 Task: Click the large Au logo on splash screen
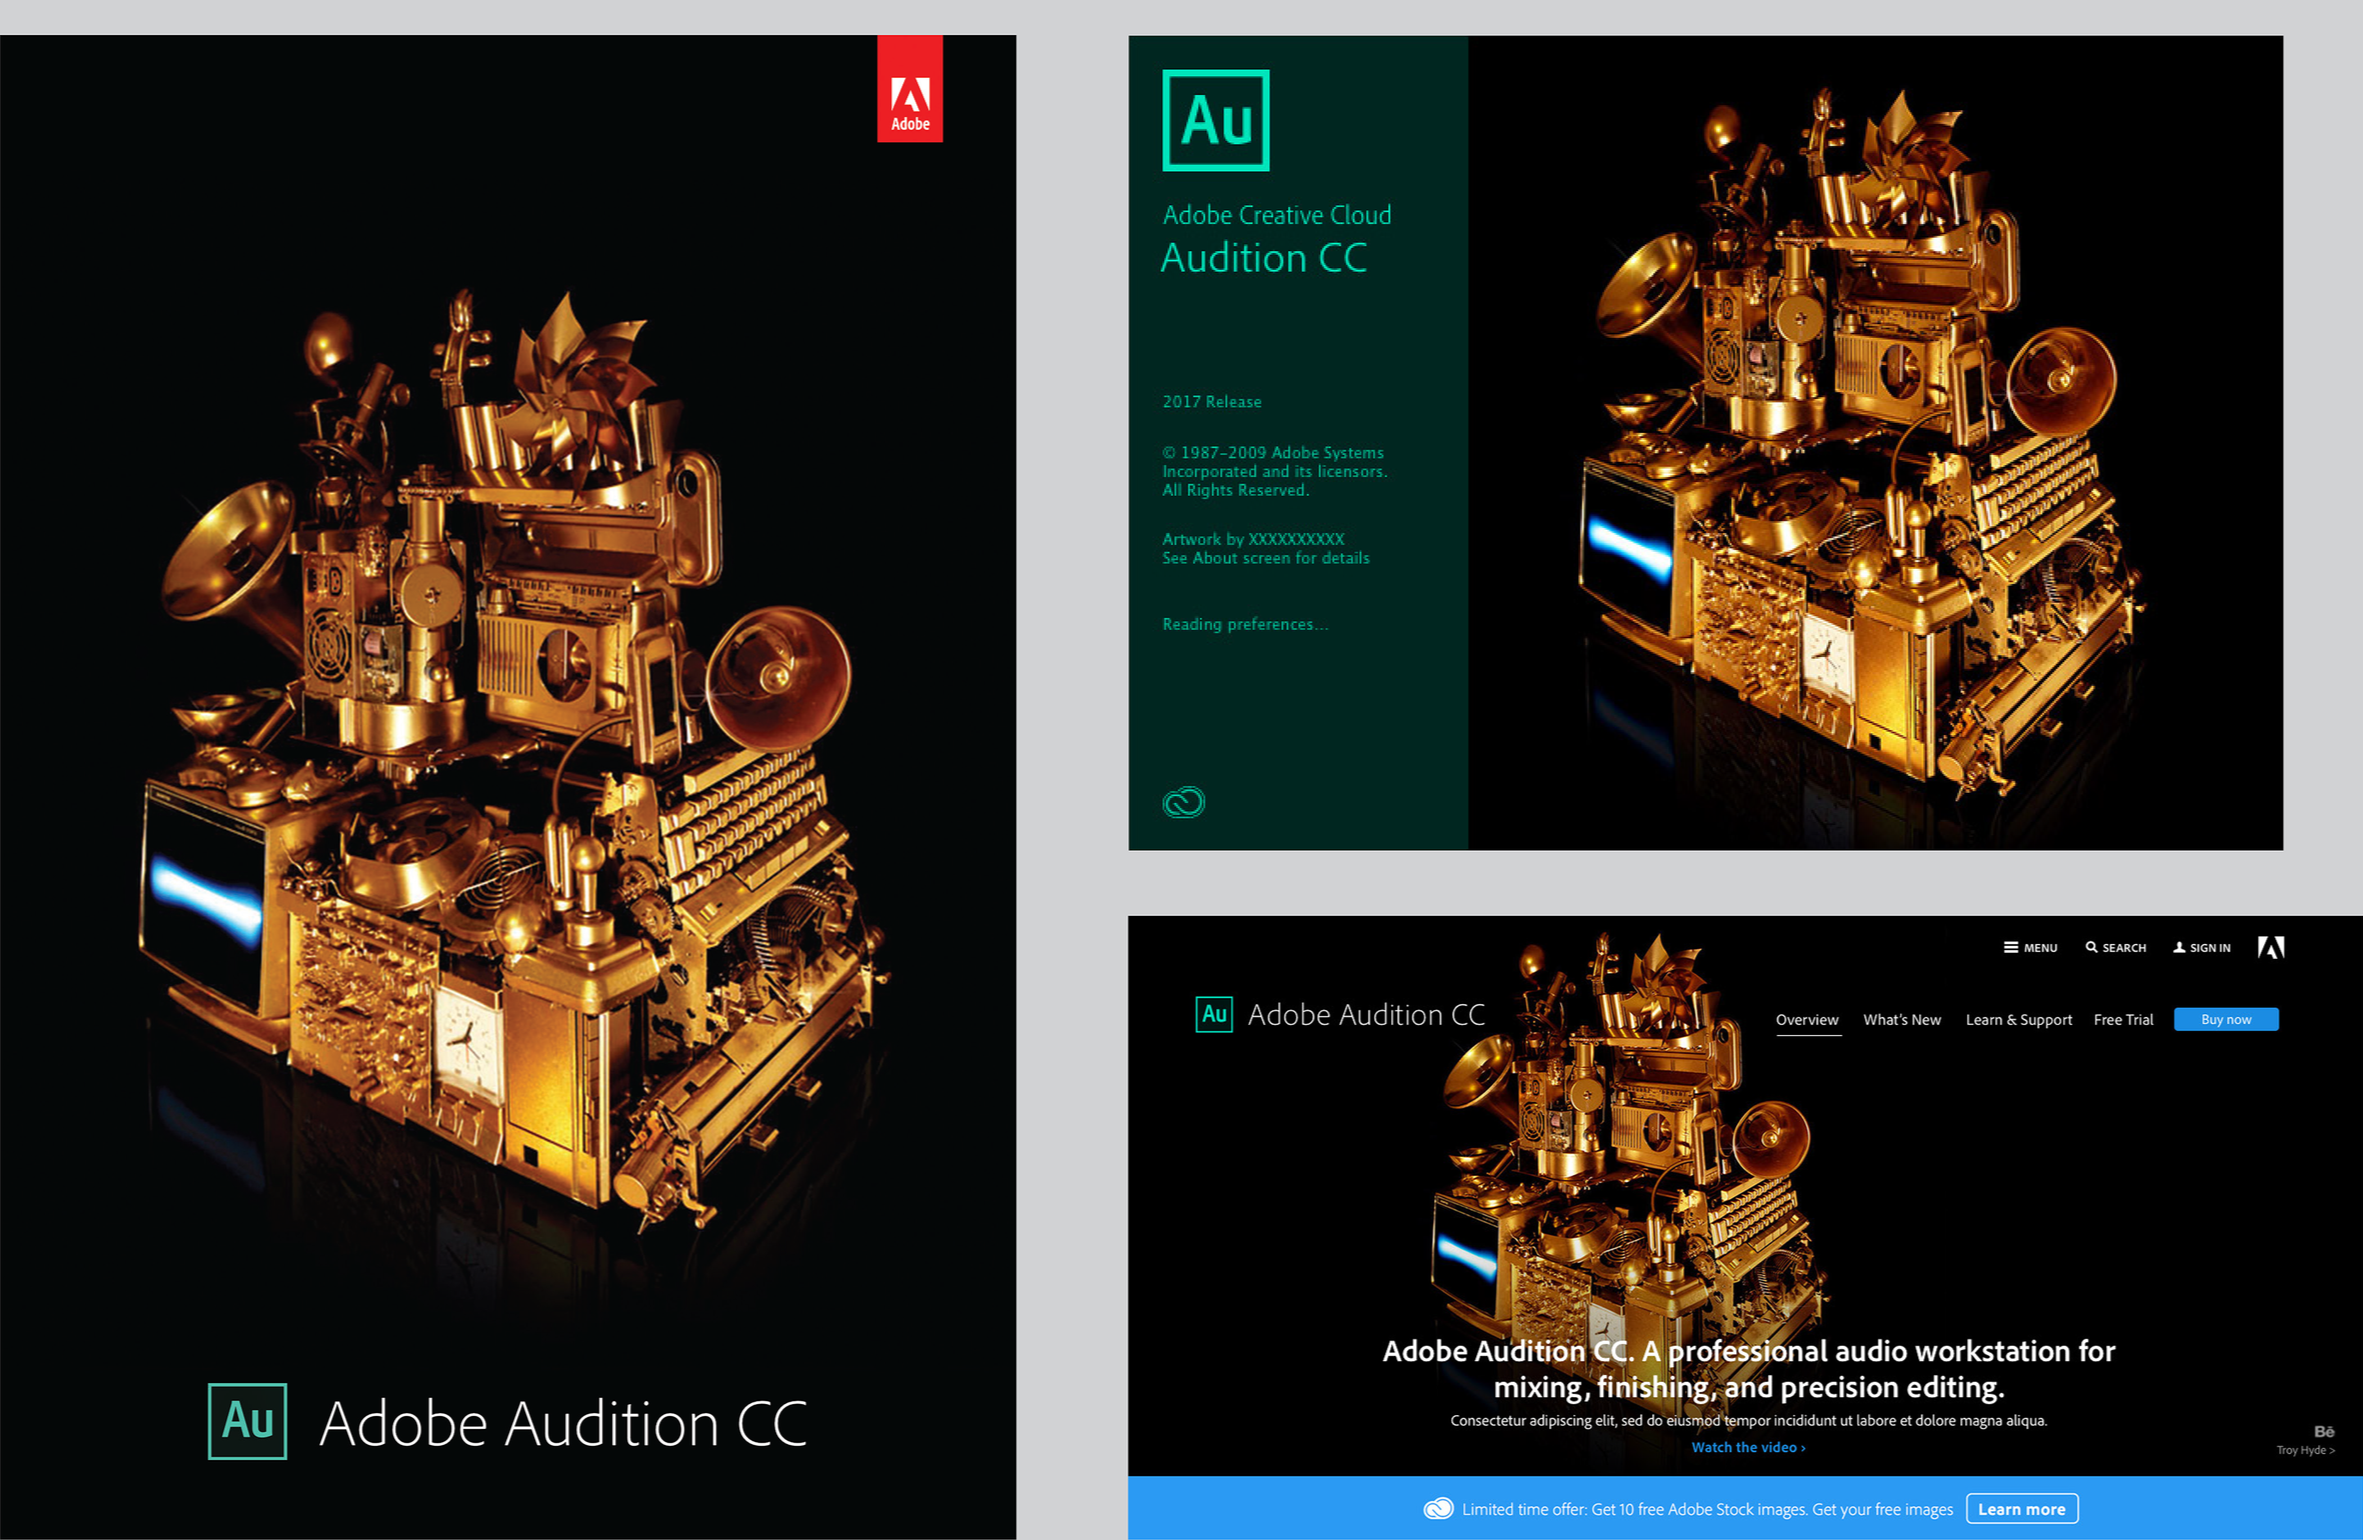coord(1215,120)
